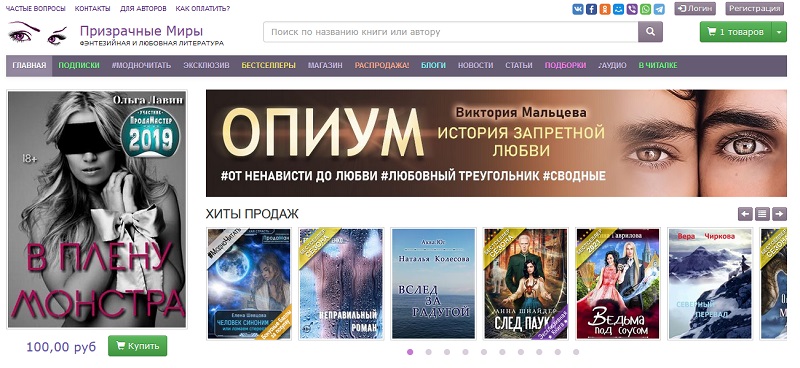Go to Главная tab
The height and width of the screenshot is (368, 800).
[29, 65]
